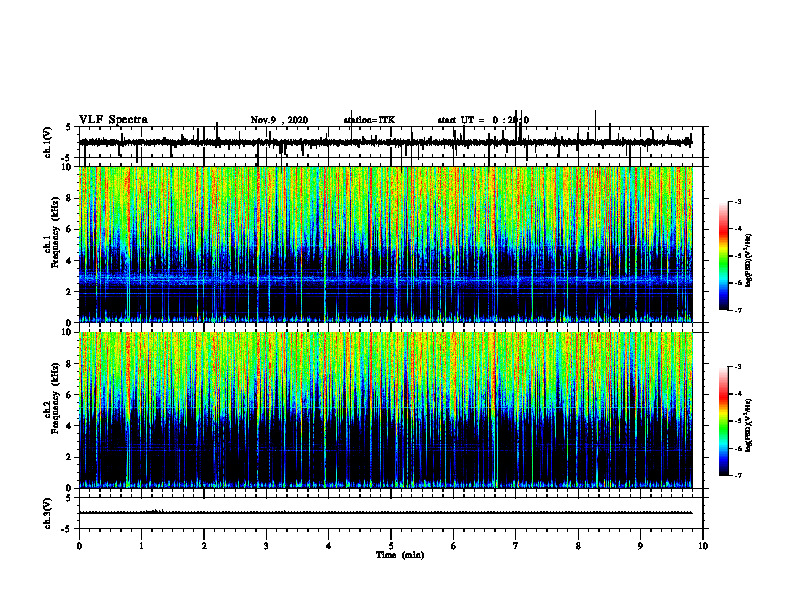This screenshot has width=792, height=612.
Task: Click the "-7" label below ch.2 color bar
Action: [x=737, y=476]
